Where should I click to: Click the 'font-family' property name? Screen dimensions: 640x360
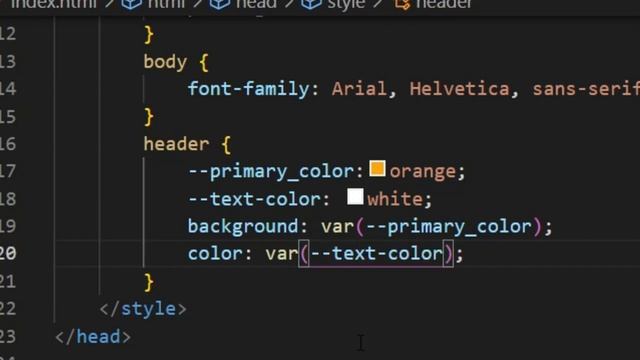249,89
